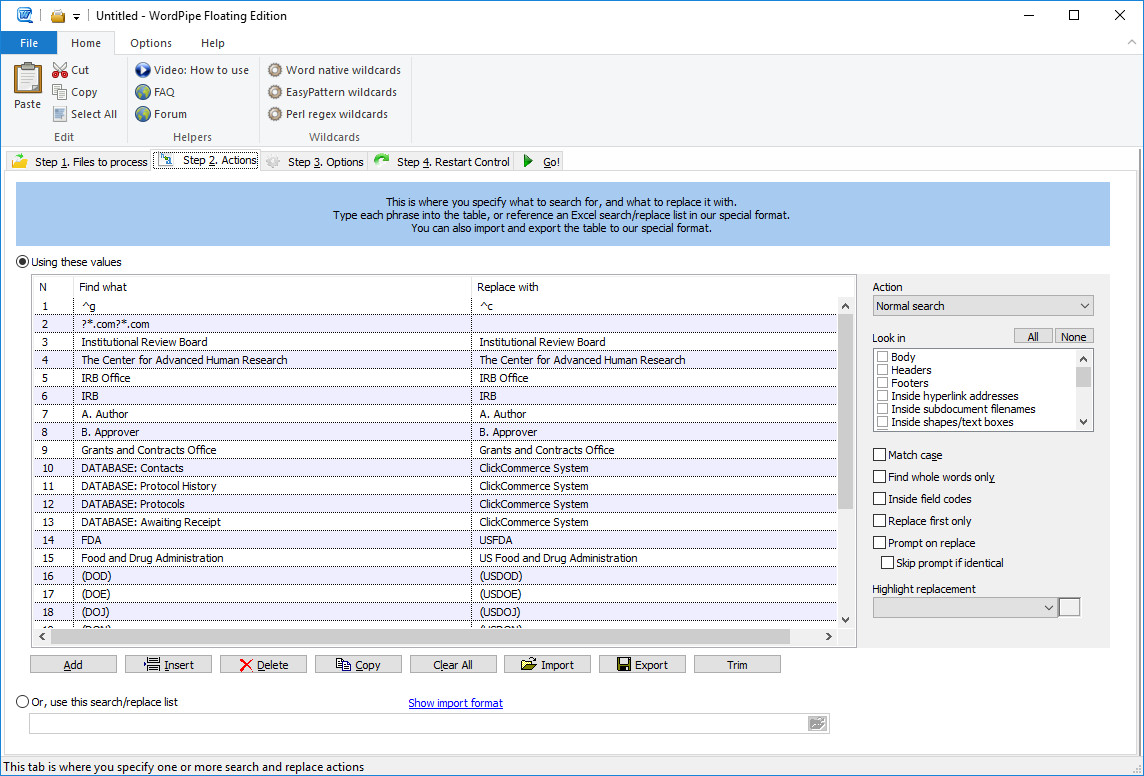
Task: Click the Go! green arrow
Action: [530, 161]
